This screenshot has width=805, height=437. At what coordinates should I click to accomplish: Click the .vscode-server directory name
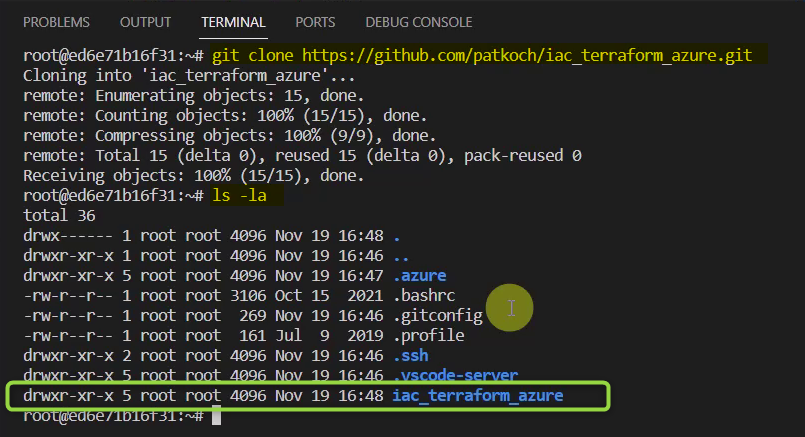pos(455,375)
